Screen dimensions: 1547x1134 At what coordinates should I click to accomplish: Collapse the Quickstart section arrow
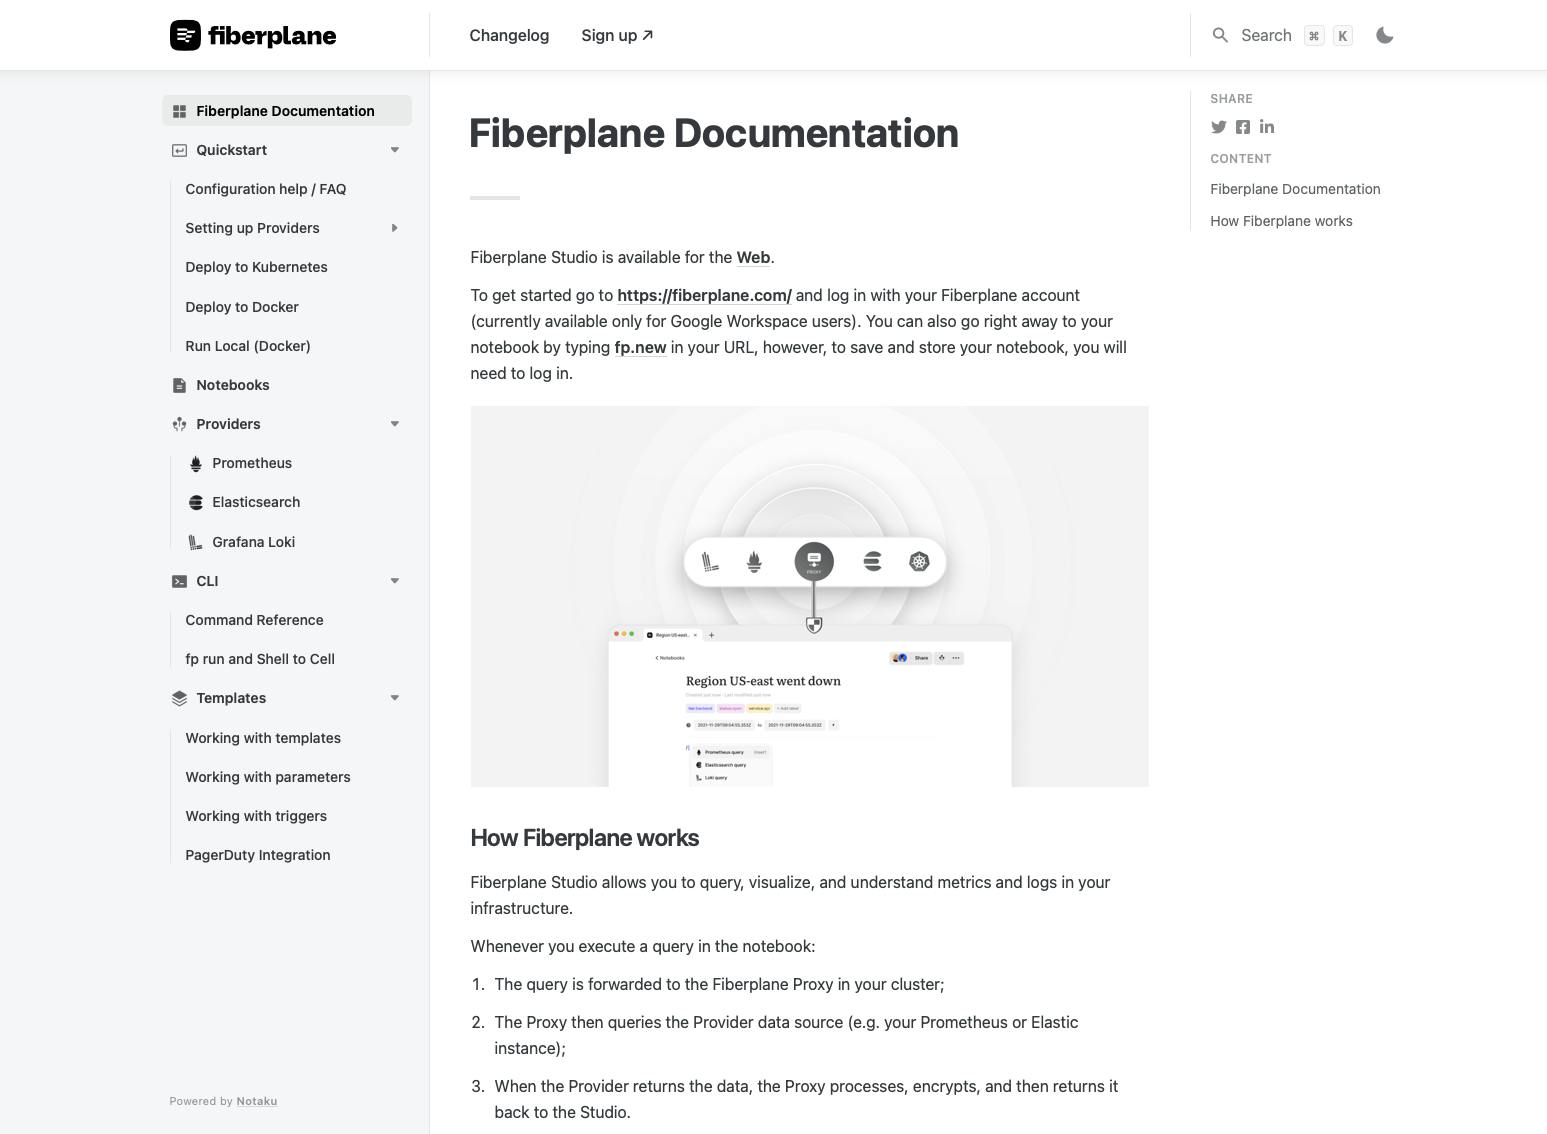pos(395,150)
